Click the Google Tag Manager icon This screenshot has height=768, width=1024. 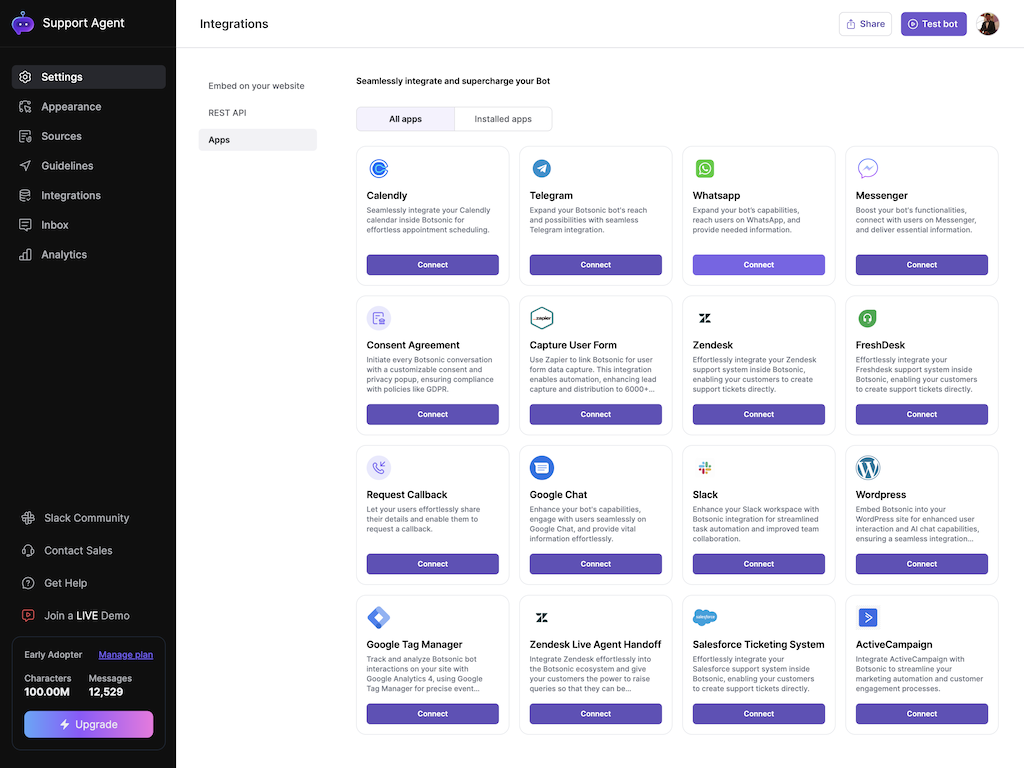pyautogui.click(x=379, y=617)
